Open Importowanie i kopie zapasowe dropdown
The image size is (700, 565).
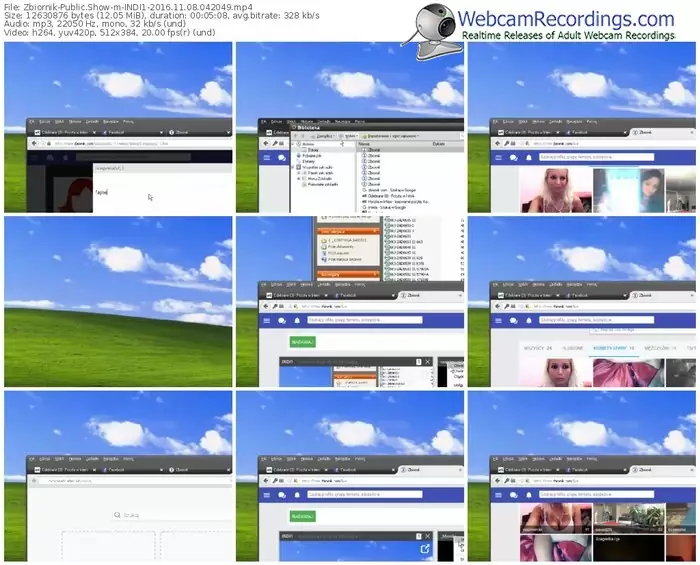pos(391,136)
